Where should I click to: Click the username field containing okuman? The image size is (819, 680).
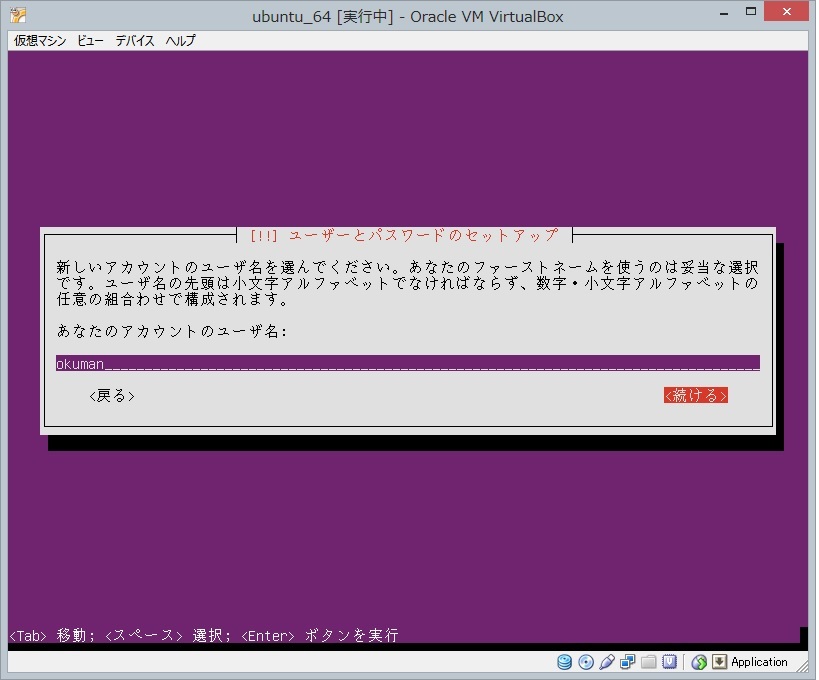pyautogui.click(x=407, y=363)
